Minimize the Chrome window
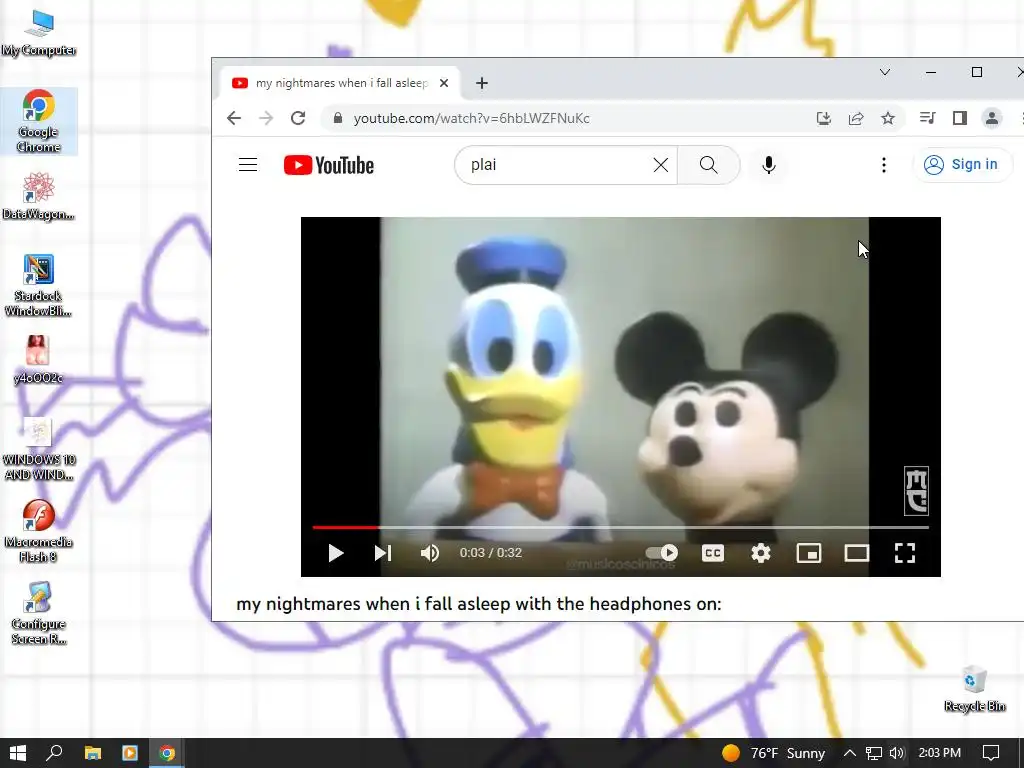This screenshot has width=1024, height=768. click(x=931, y=72)
